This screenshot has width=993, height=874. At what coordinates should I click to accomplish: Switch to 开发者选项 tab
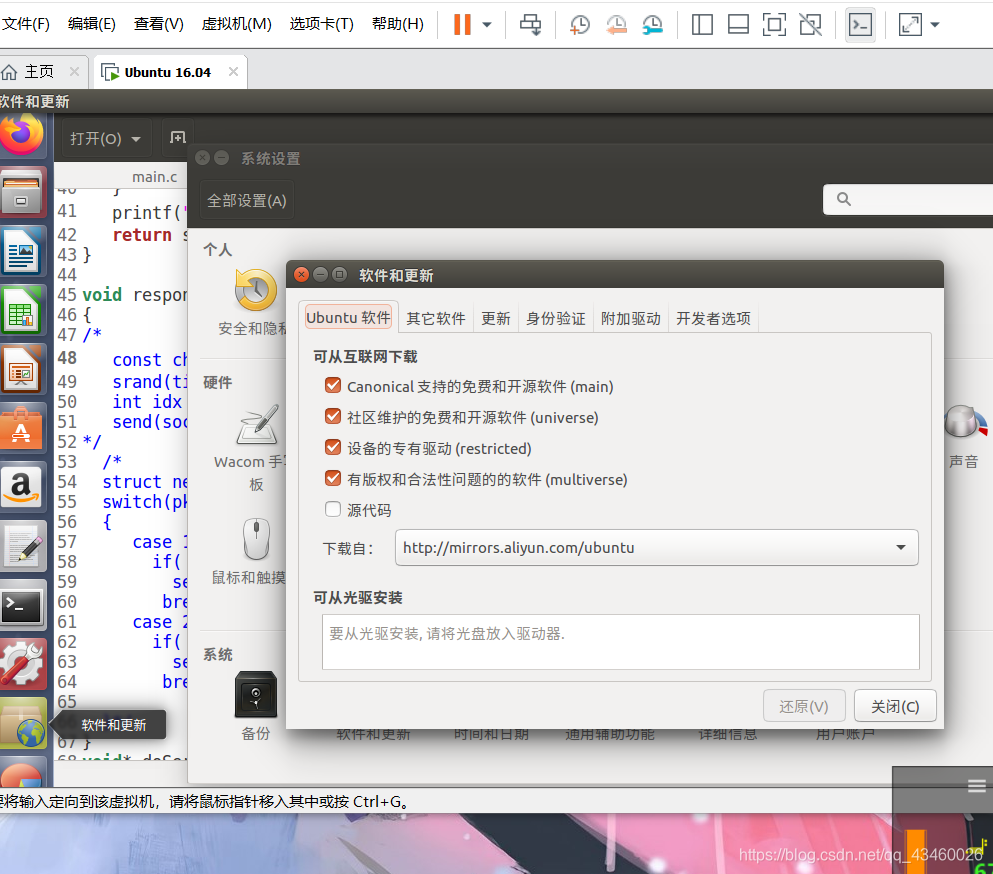tap(713, 318)
